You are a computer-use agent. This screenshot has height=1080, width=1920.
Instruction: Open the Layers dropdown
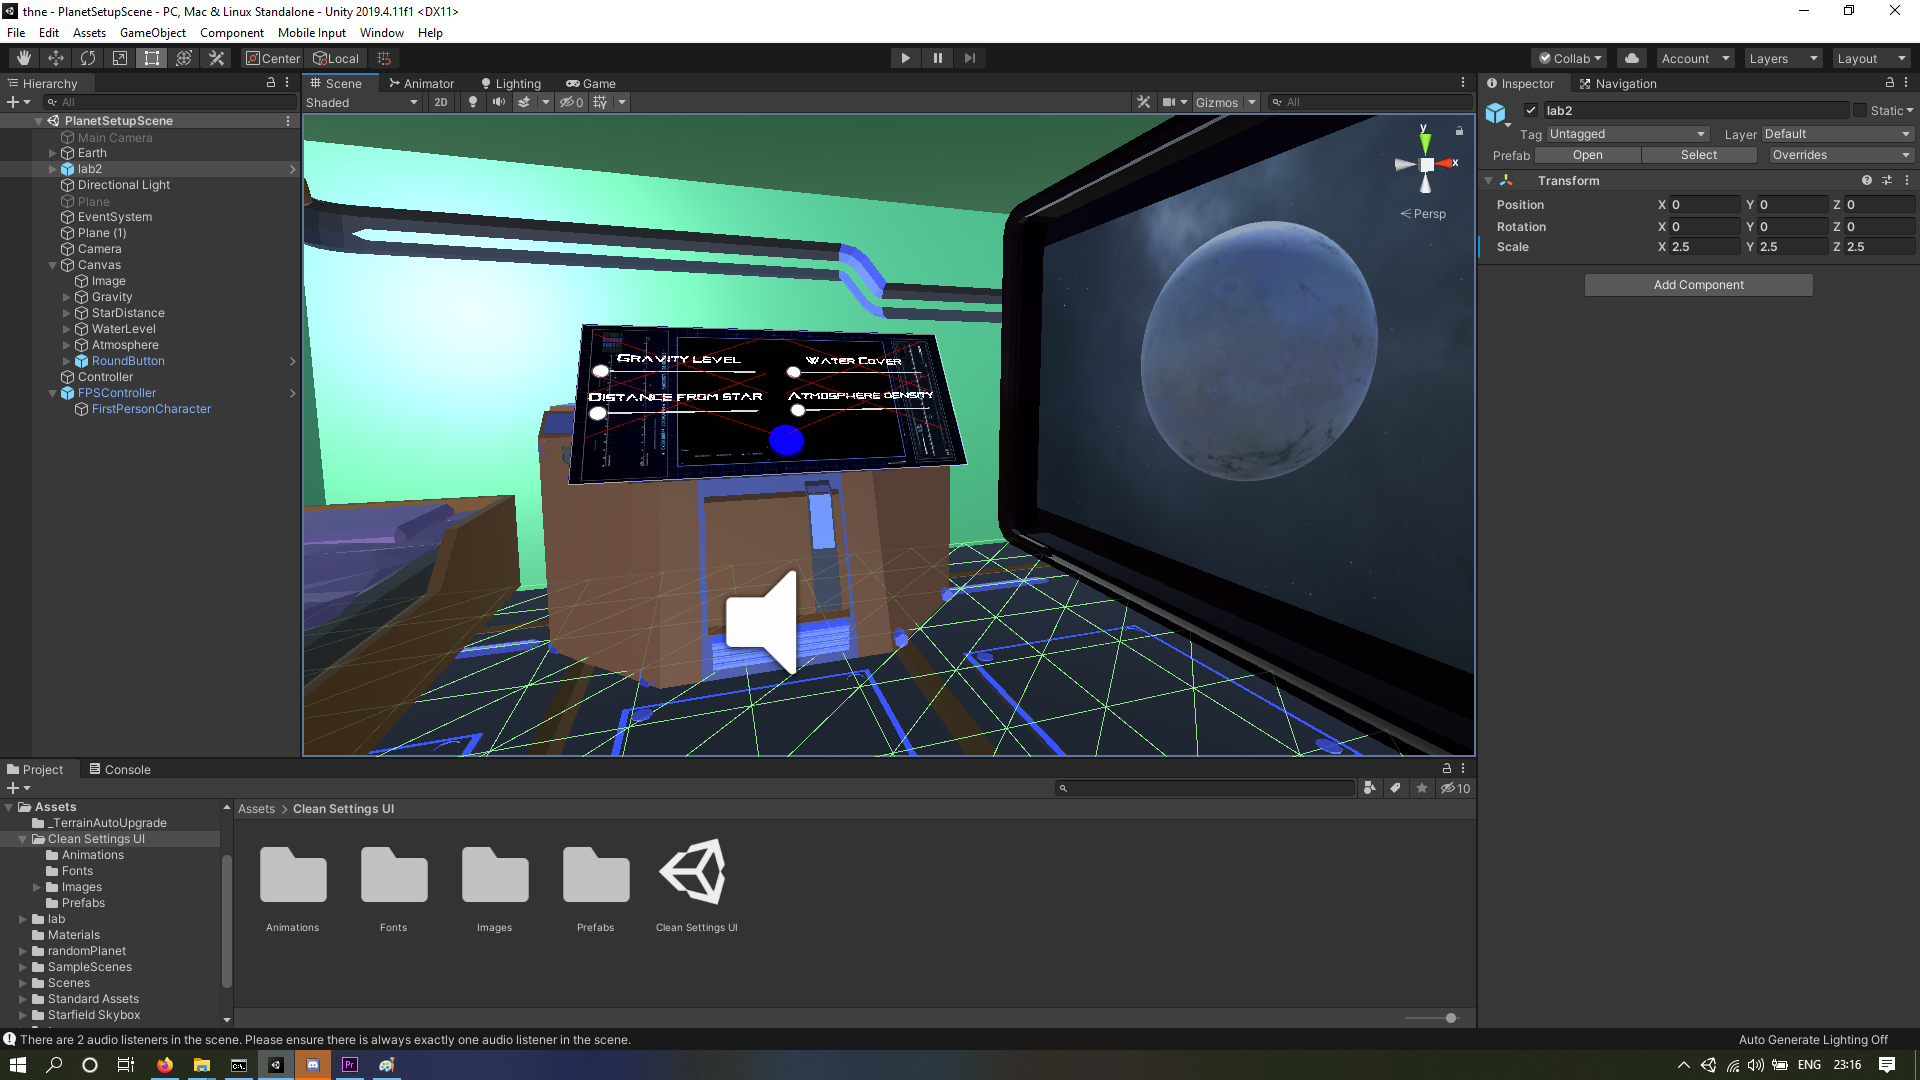tap(1783, 58)
